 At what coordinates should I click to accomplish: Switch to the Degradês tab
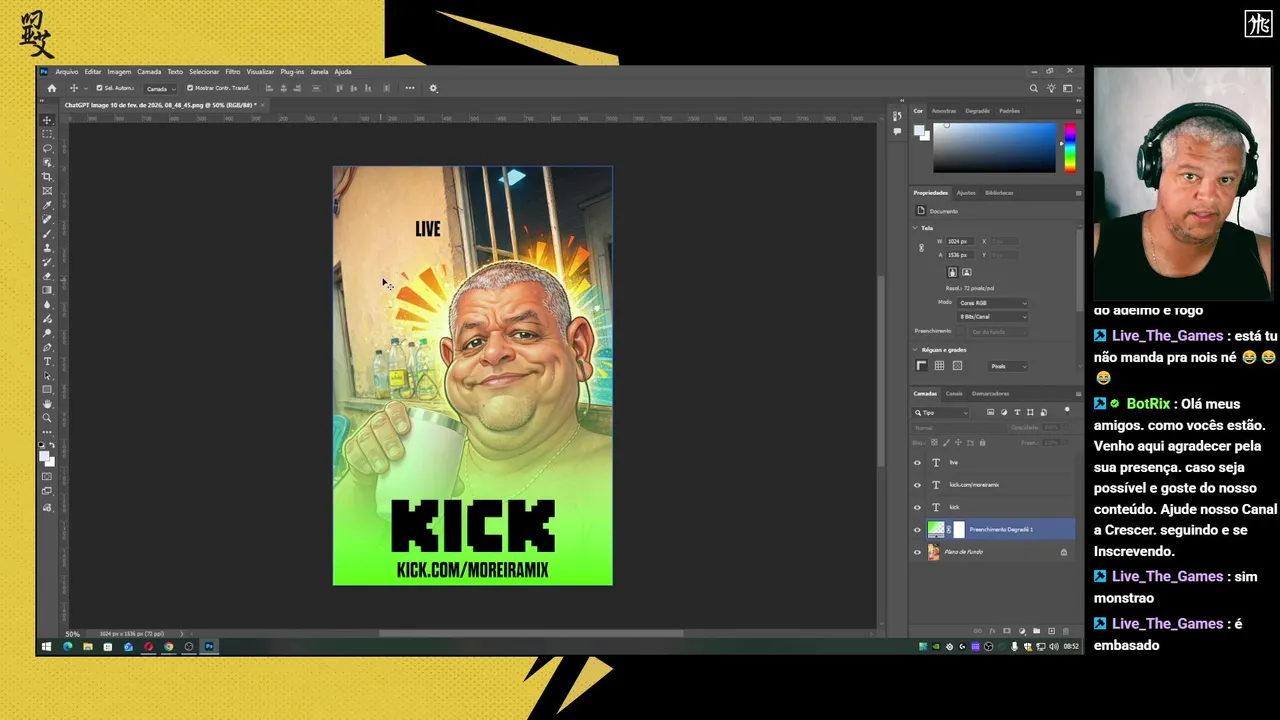977,111
